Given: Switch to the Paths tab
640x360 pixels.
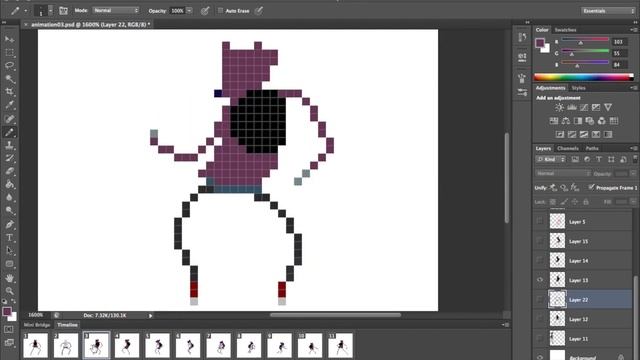Looking at the screenshot, I should pos(592,148).
